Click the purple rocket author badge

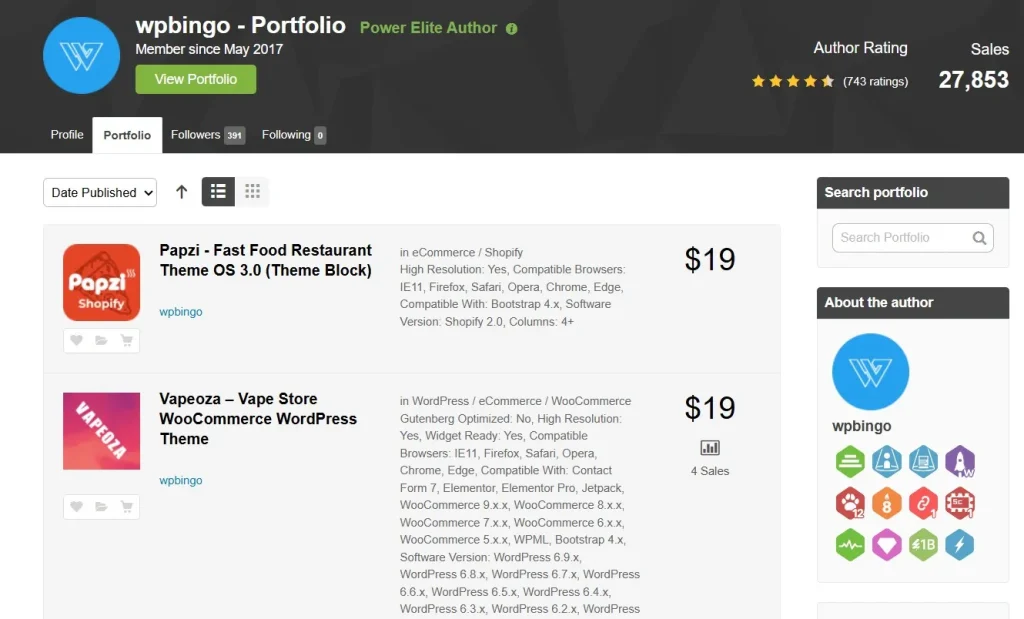coord(960,460)
